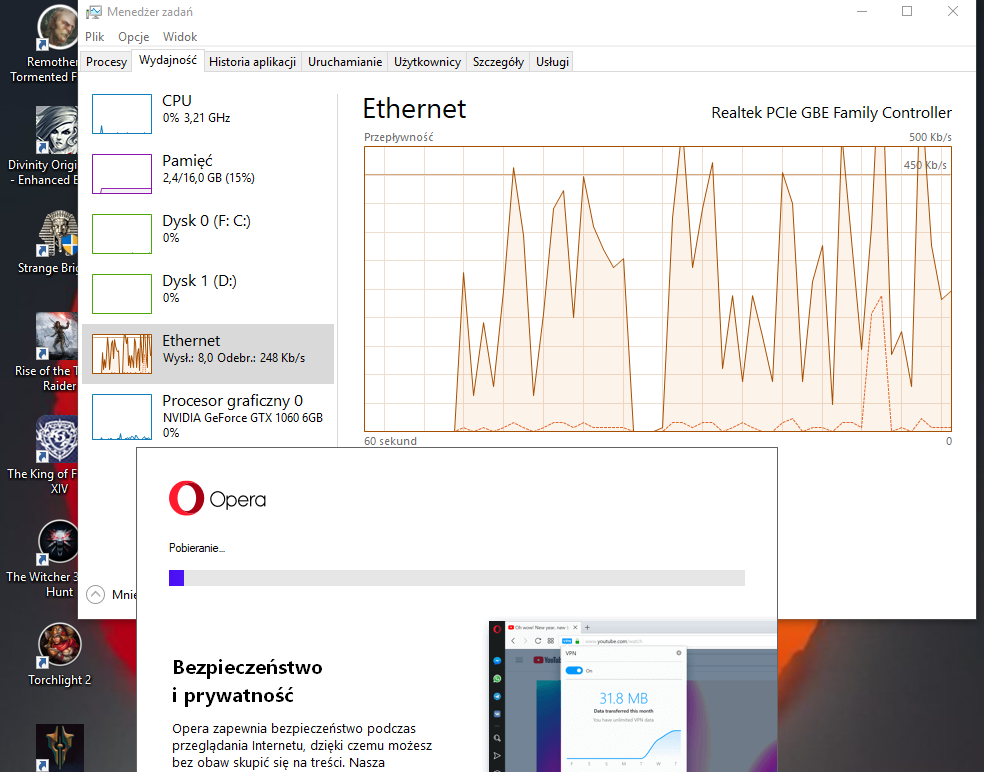This screenshot has width=984, height=772.
Task: Click the Ethernet throughput graph area
Action: pyautogui.click(x=658, y=289)
